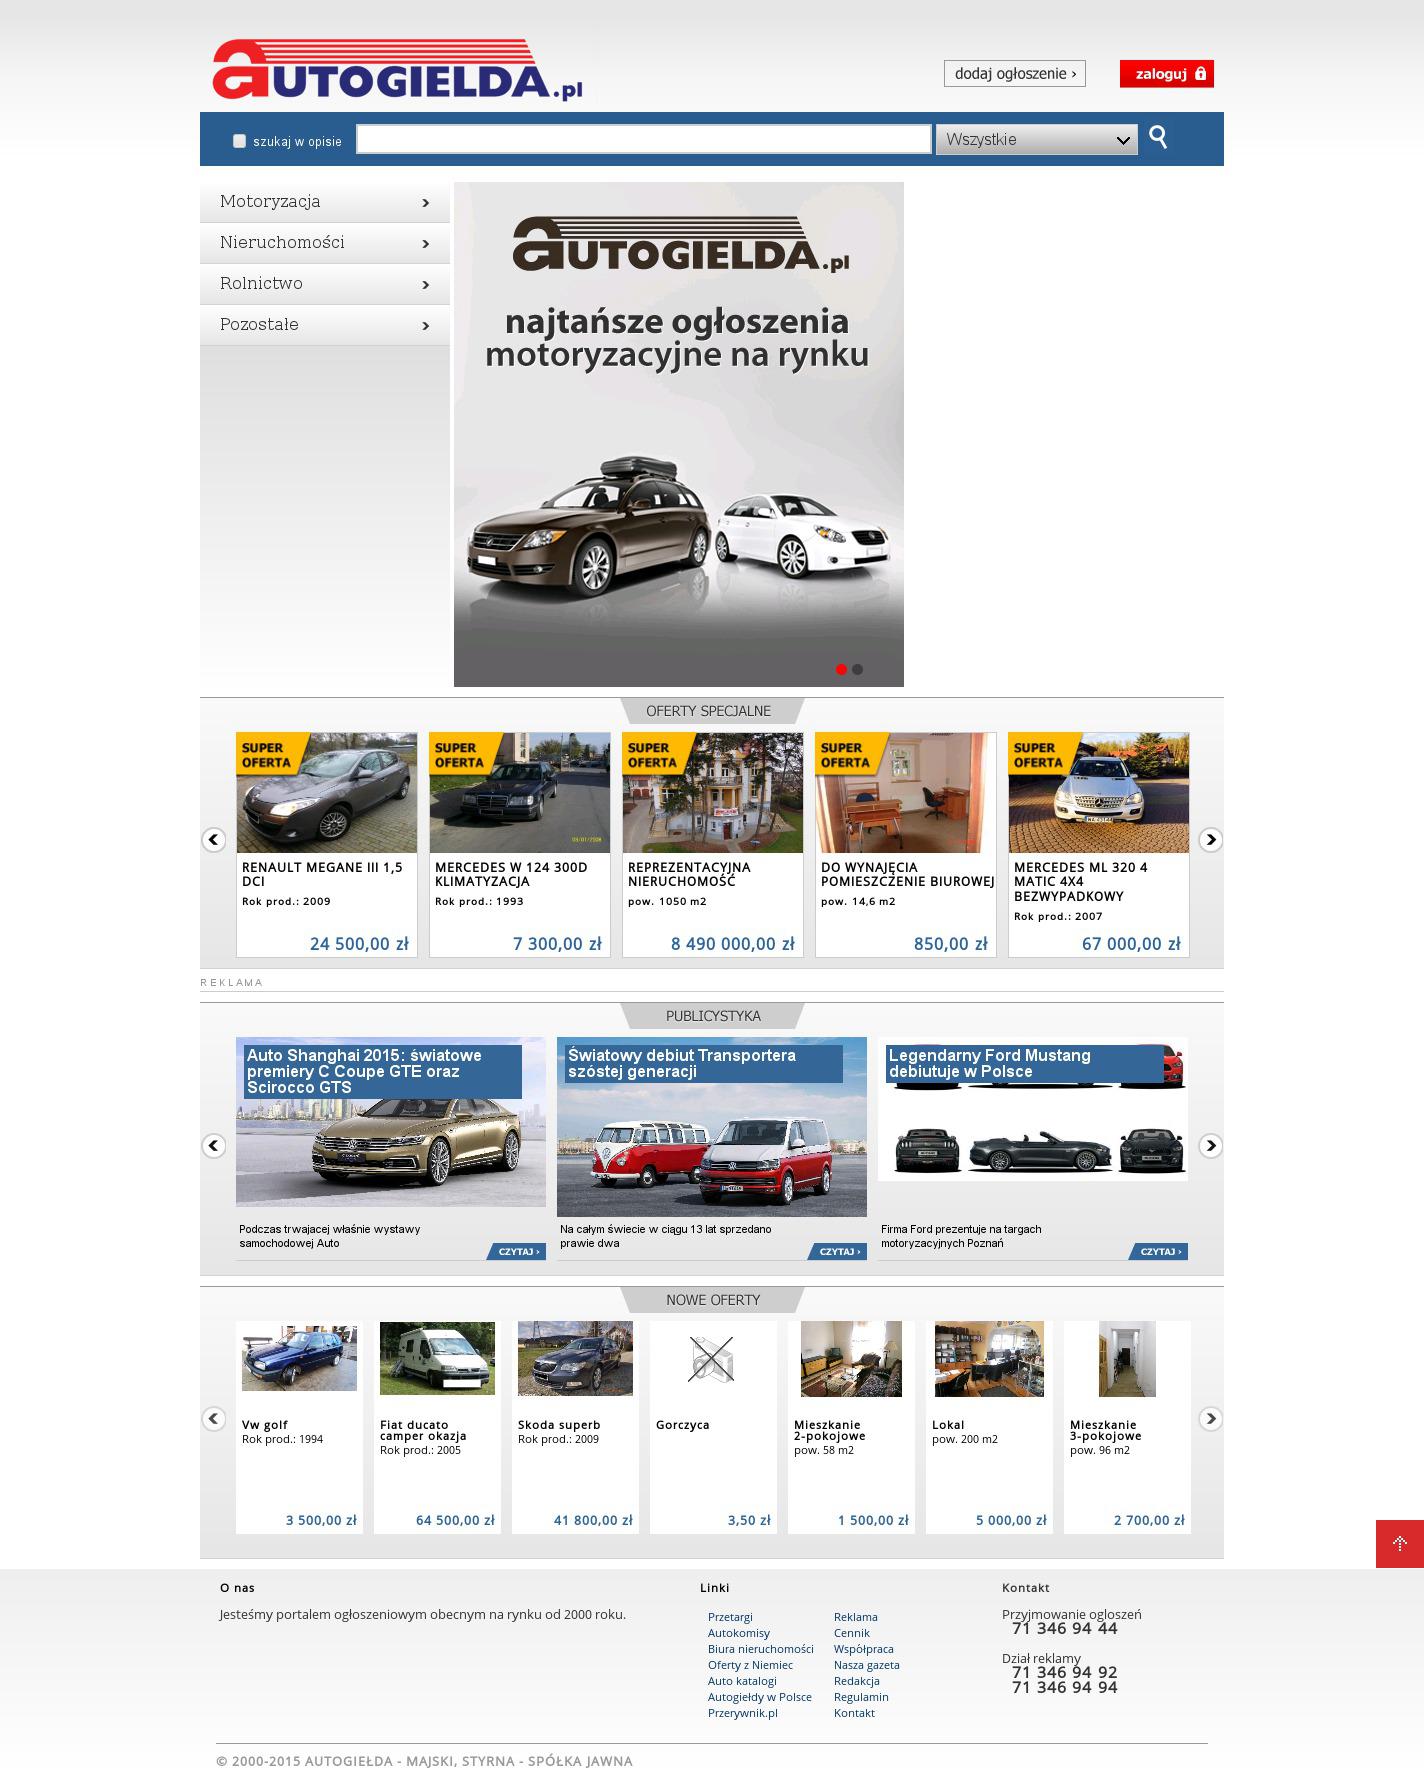
Task: Open the Pozostałe menu item
Action: pyautogui.click(x=324, y=325)
